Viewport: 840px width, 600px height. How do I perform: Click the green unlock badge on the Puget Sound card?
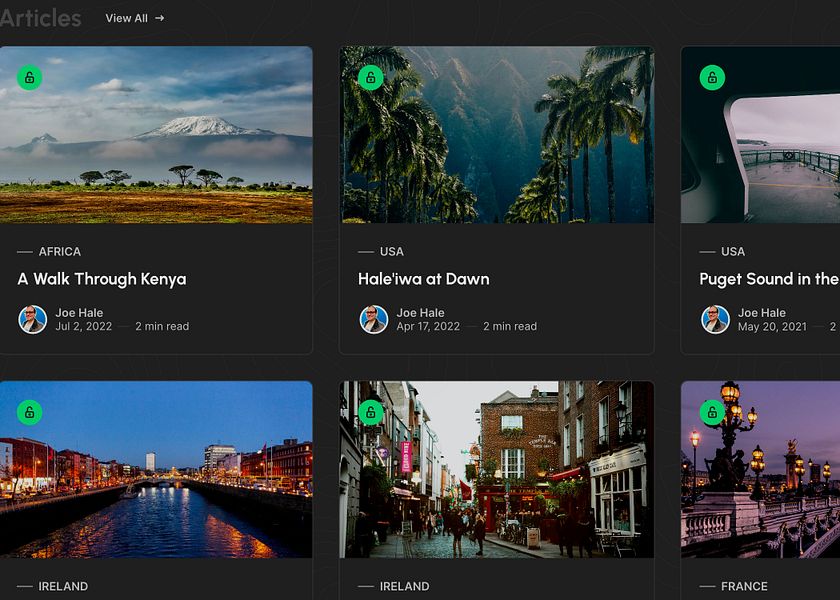(712, 78)
